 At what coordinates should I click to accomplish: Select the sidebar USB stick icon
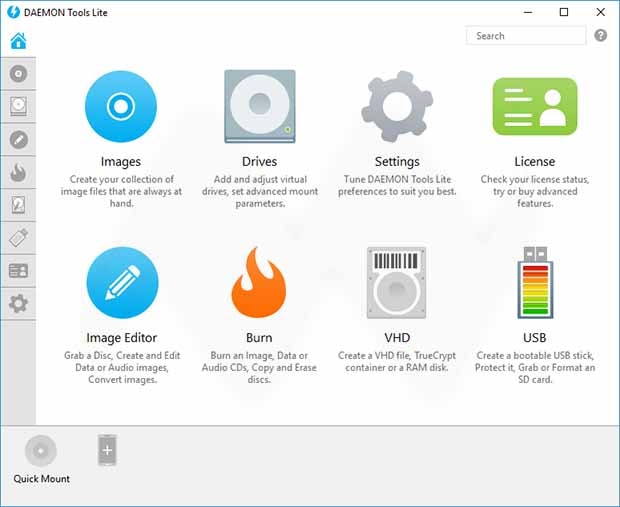[x=18, y=238]
